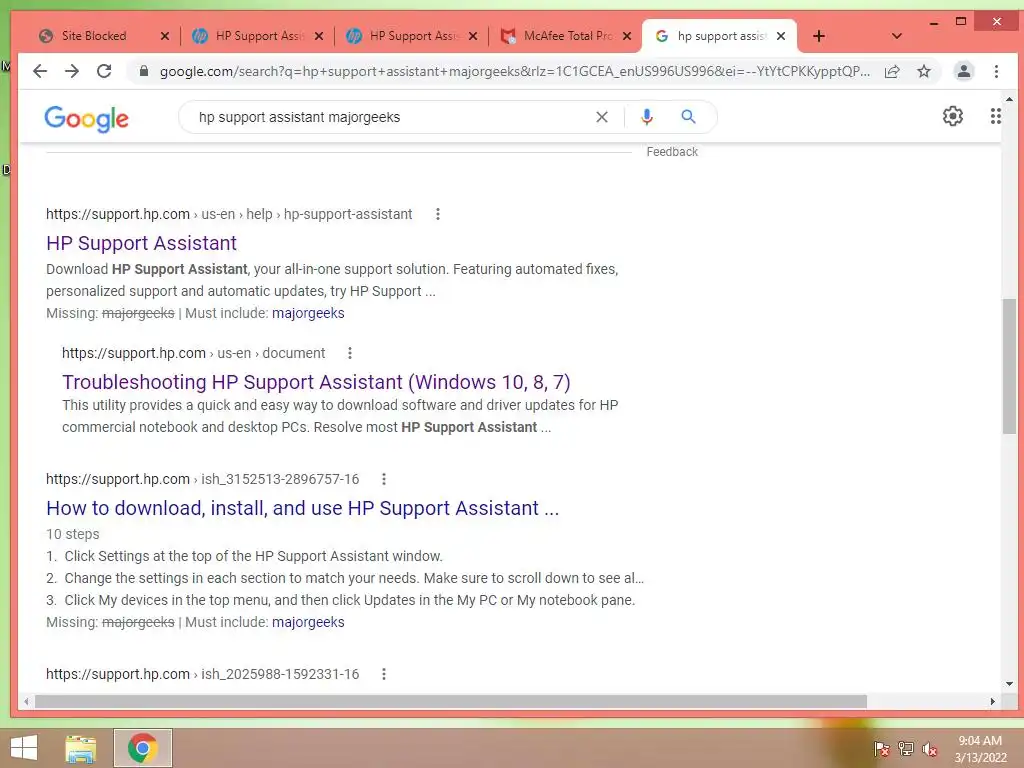Click support.hp.com document breadcrumb URL
This screenshot has width=1024, height=768.
click(x=193, y=353)
